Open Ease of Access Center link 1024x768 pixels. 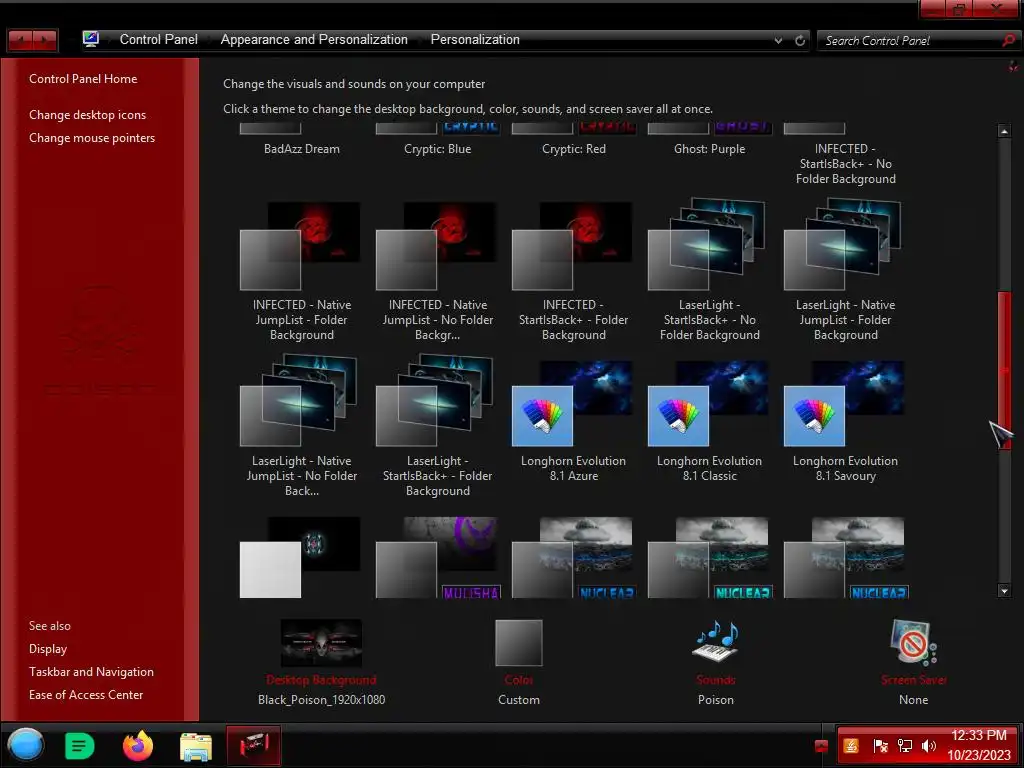[86, 695]
